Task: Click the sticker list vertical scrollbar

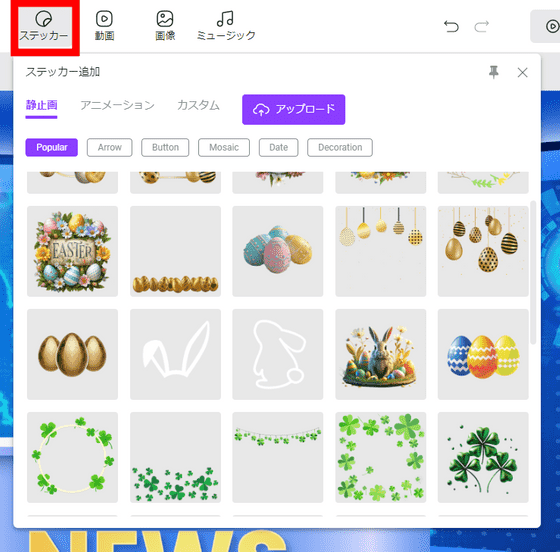Action: (533, 272)
